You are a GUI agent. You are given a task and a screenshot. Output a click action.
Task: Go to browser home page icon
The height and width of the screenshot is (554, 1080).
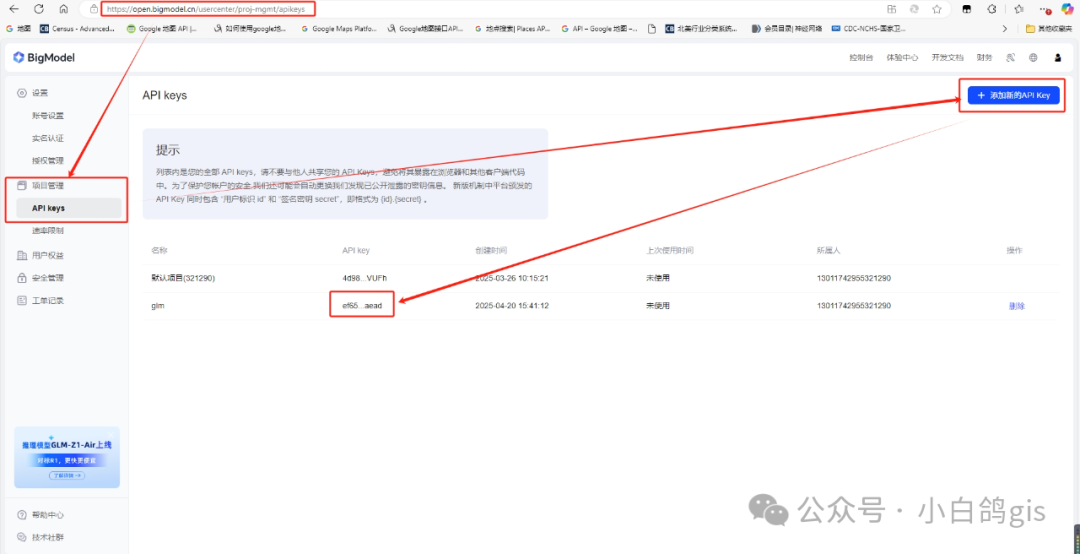click(63, 9)
